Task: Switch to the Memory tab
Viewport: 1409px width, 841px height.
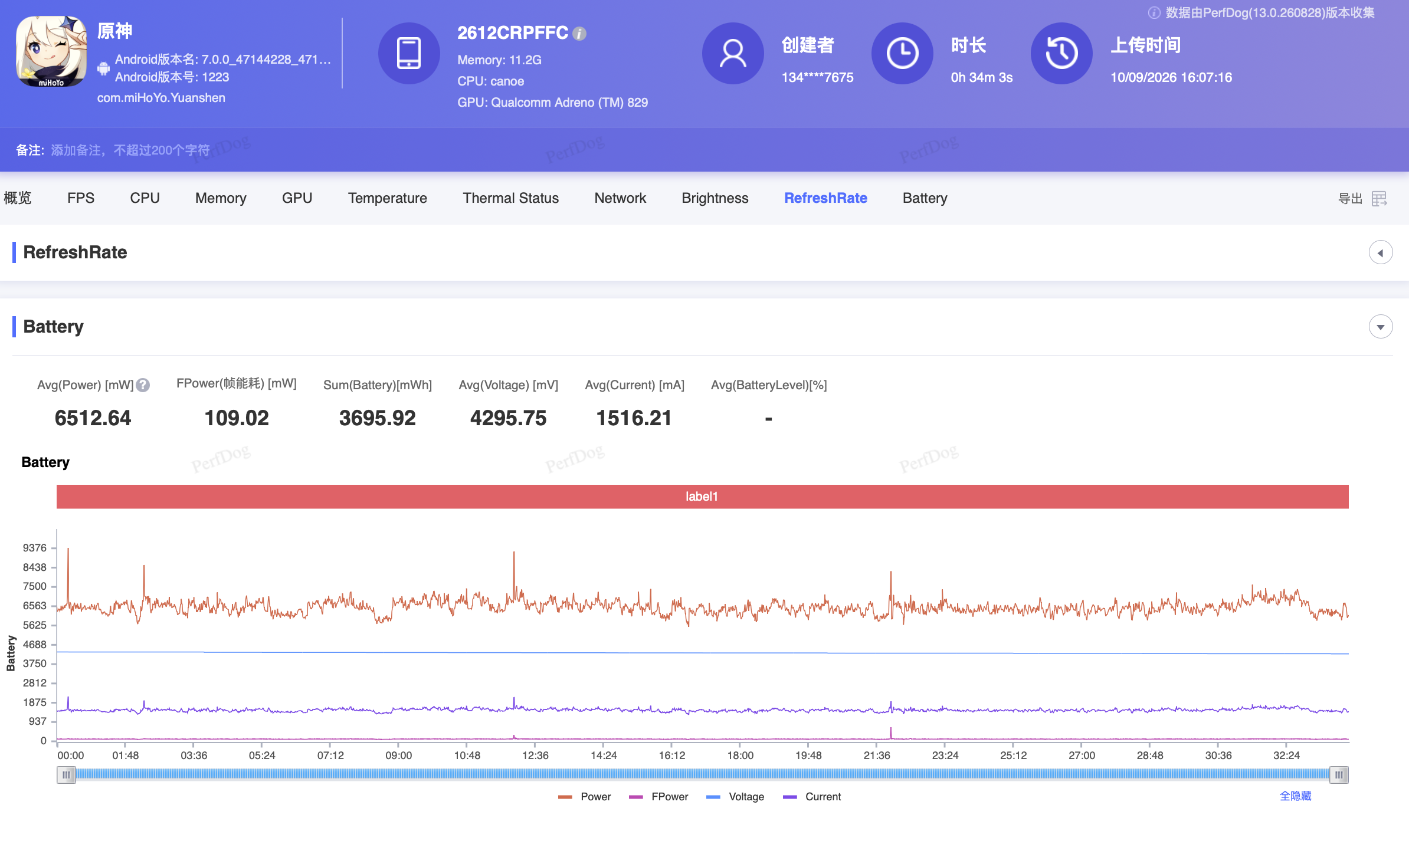Action: (x=221, y=198)
